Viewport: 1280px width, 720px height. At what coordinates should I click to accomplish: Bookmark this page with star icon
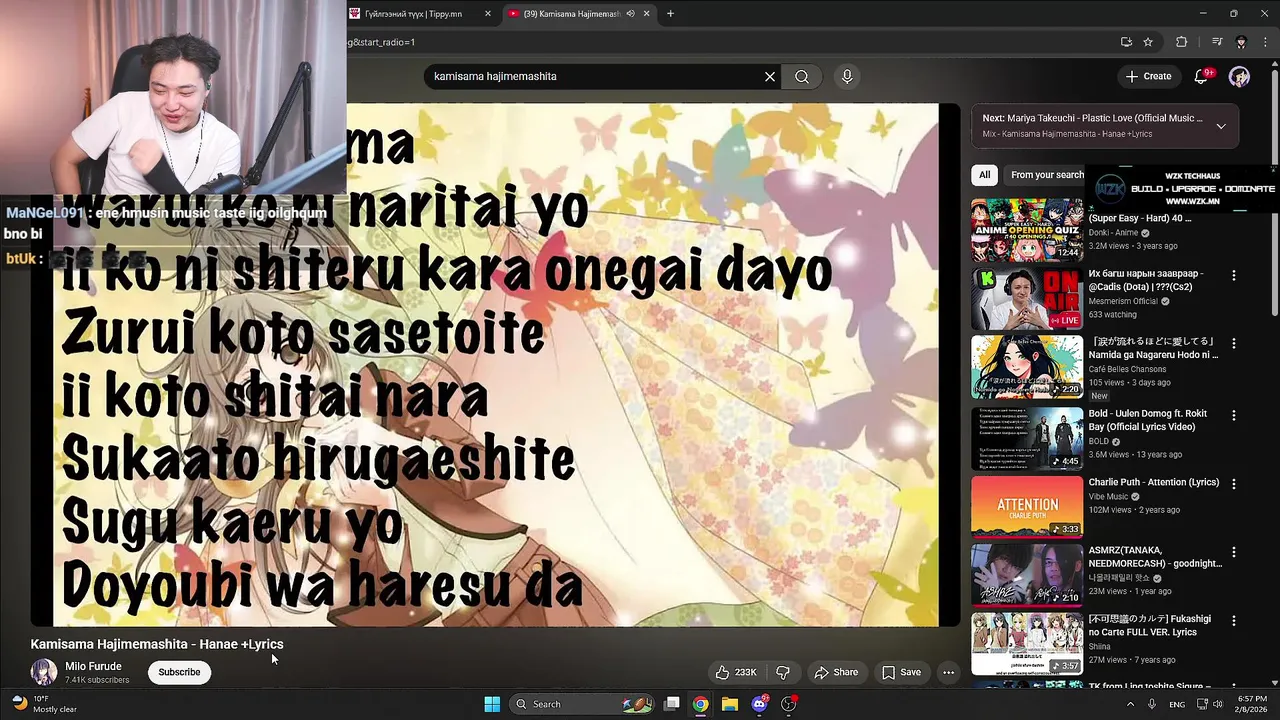click(x=1148, y=42)
